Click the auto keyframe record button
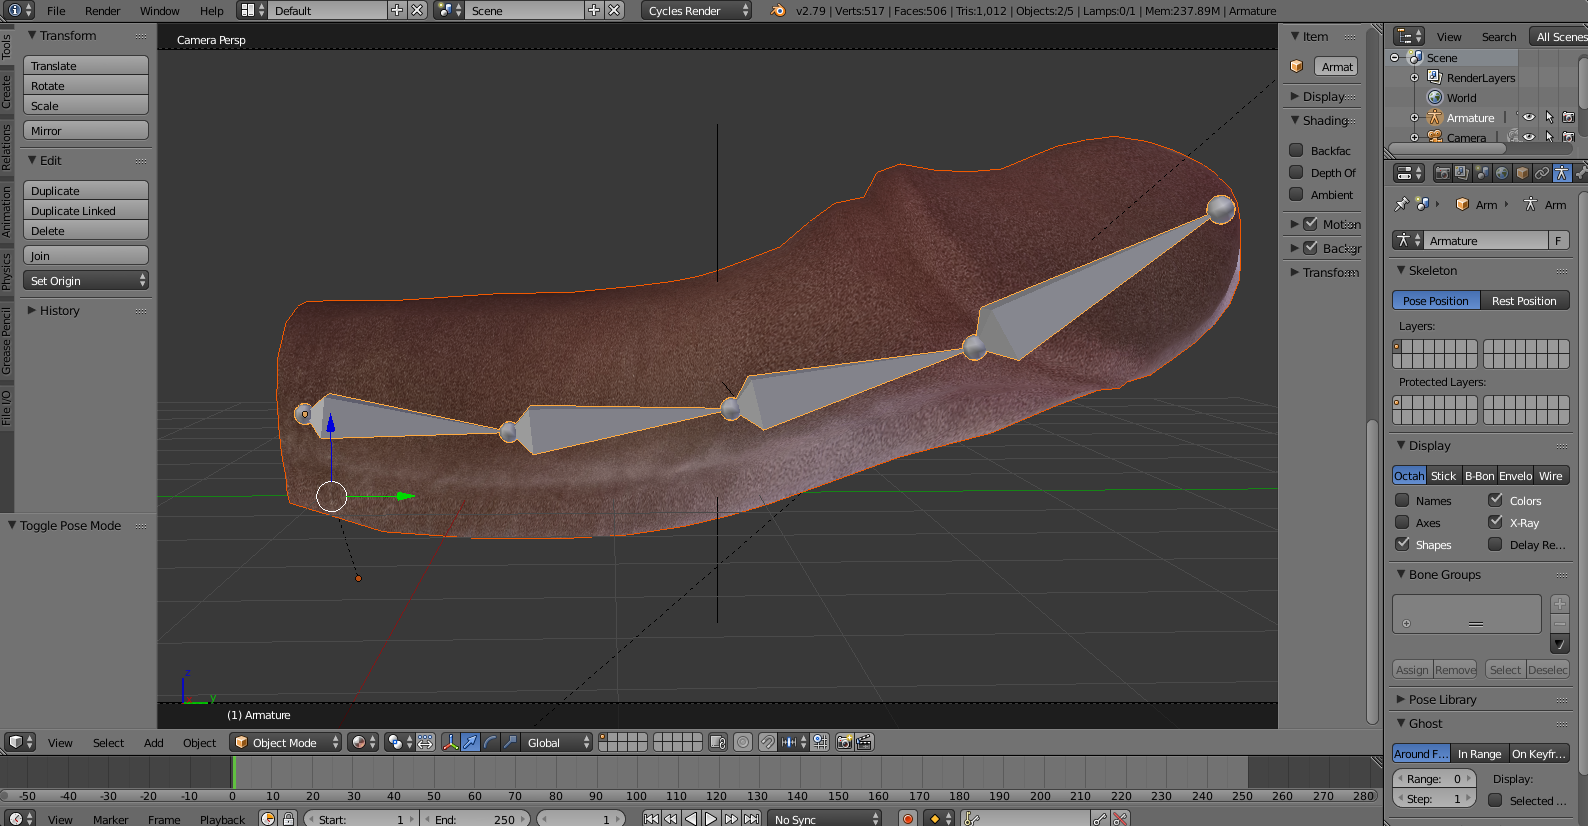The width and height of the screenshot is (1588, 826). click(x=908, y=819)
